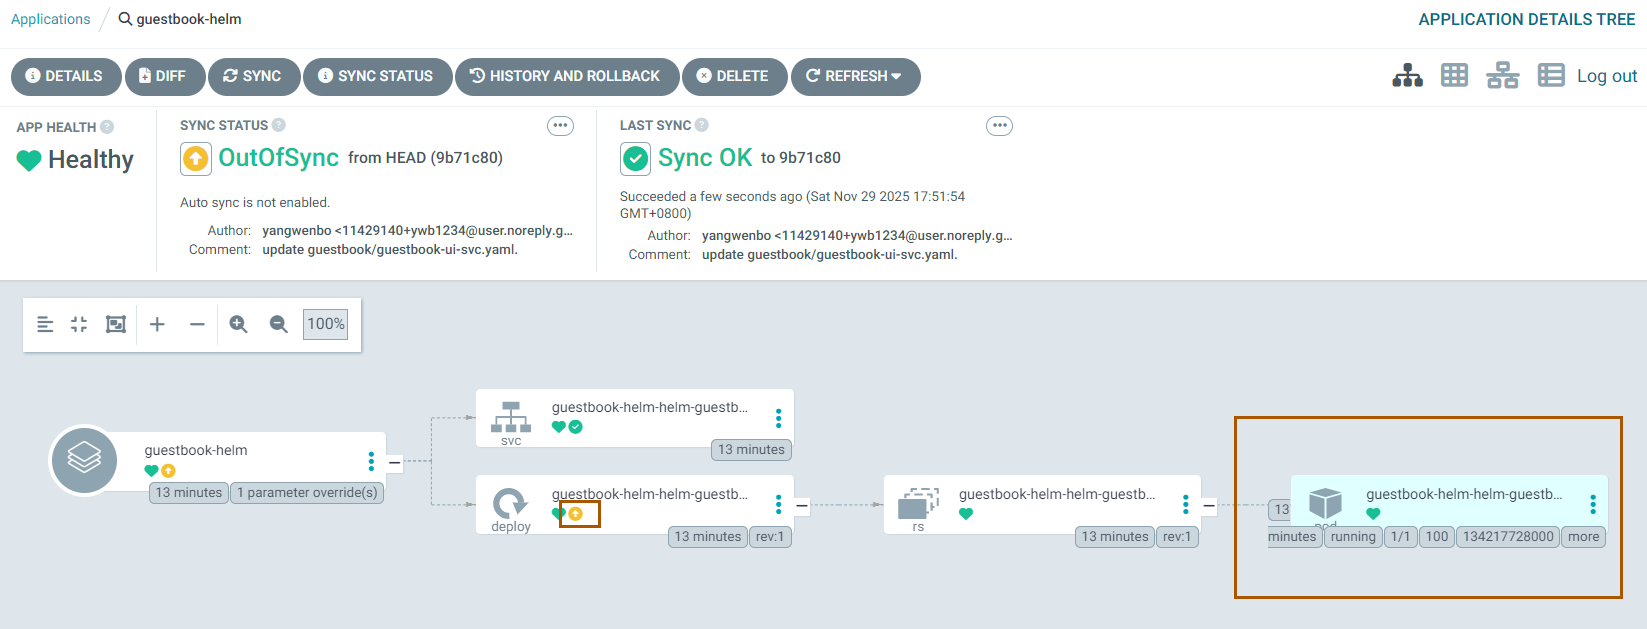Open SYNC STATUS more options ellipsis
The width and height of the screenshot is (1647, 629).
(560, 126)
